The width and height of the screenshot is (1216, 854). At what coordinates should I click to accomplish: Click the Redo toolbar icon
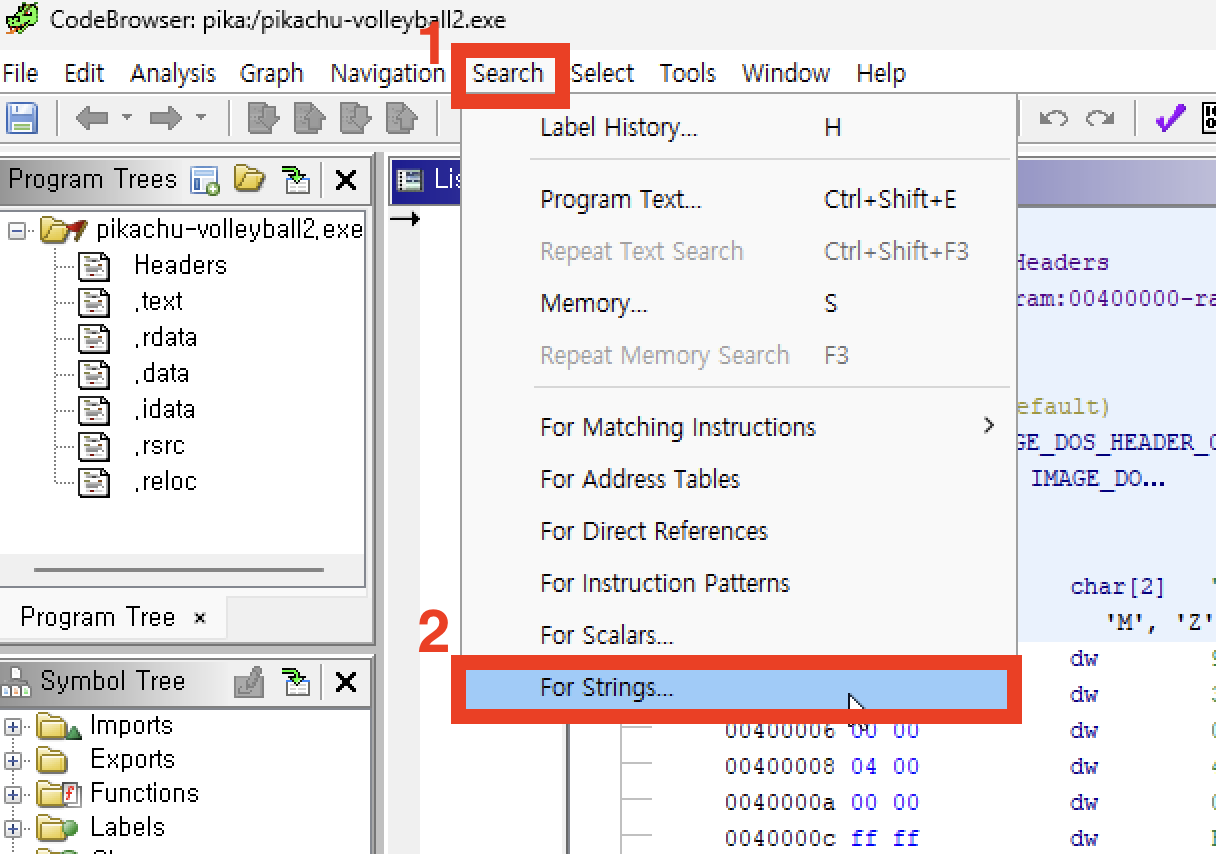[x=1100, y=119]
